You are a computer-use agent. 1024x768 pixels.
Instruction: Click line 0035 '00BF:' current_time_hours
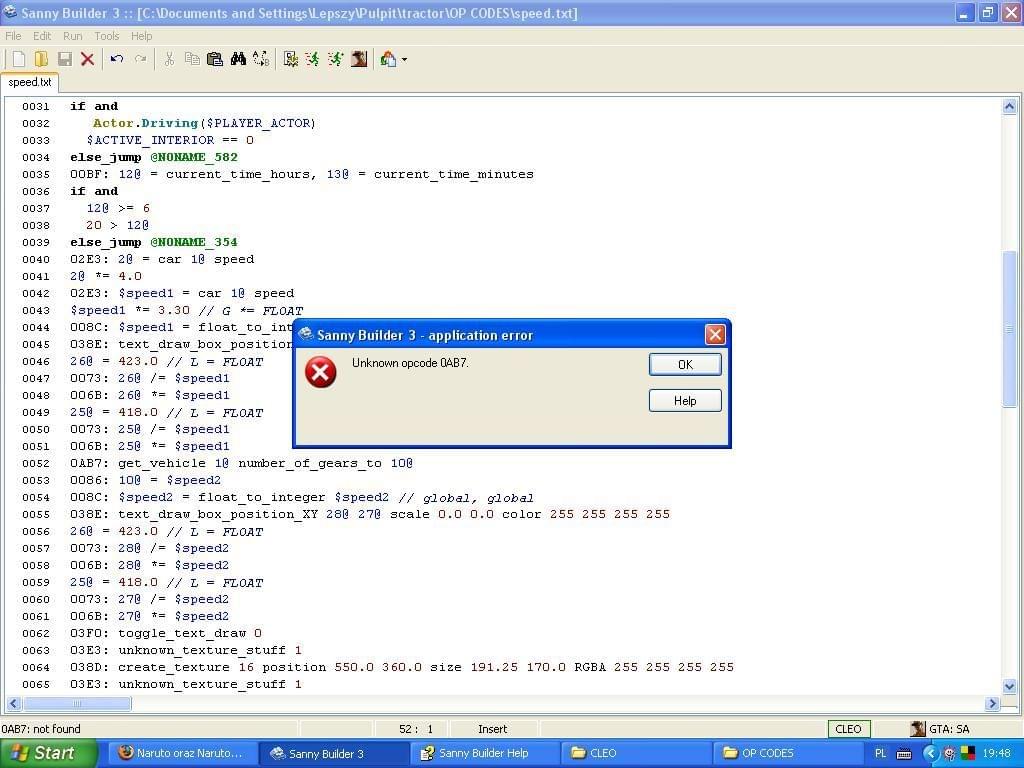point(302,174)
